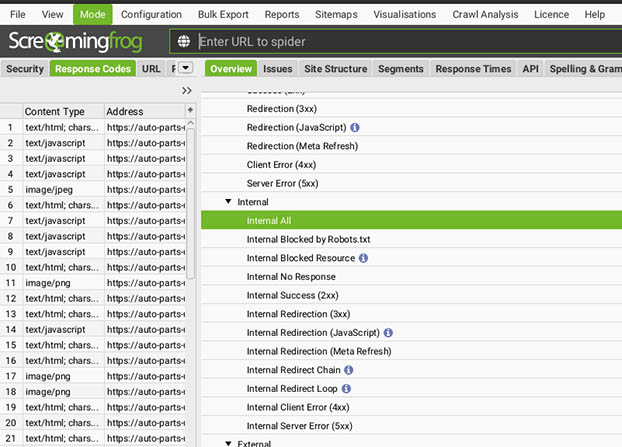Click the Enter URL to spider field
This screenshot has width=622, height=447.
pyautogui.click(x=400, y=42)
